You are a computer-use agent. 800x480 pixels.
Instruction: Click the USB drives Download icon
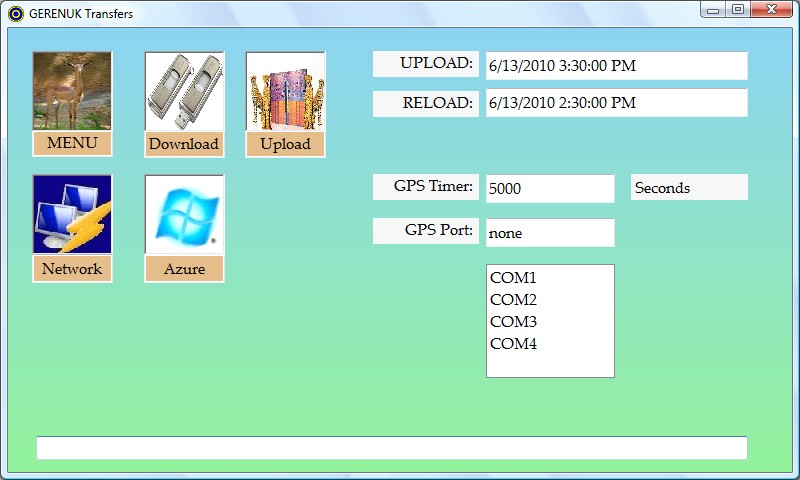[184, 92]
